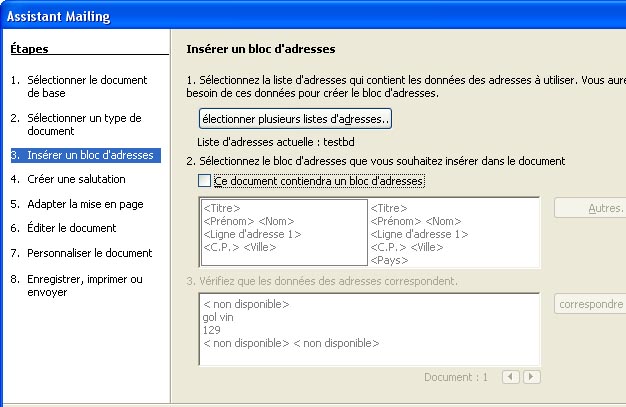This screenshot has width=626, height=407.
Task: Click the Étapes heading in sidebar
Action: [28, 48]
